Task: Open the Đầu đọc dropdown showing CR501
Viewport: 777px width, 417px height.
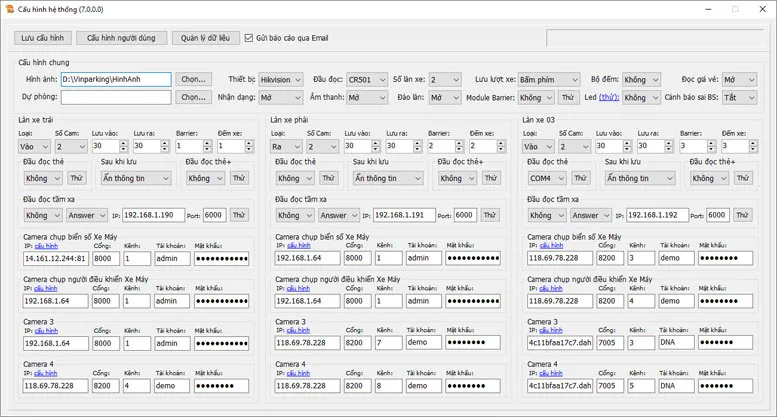Action: point(366,79)
